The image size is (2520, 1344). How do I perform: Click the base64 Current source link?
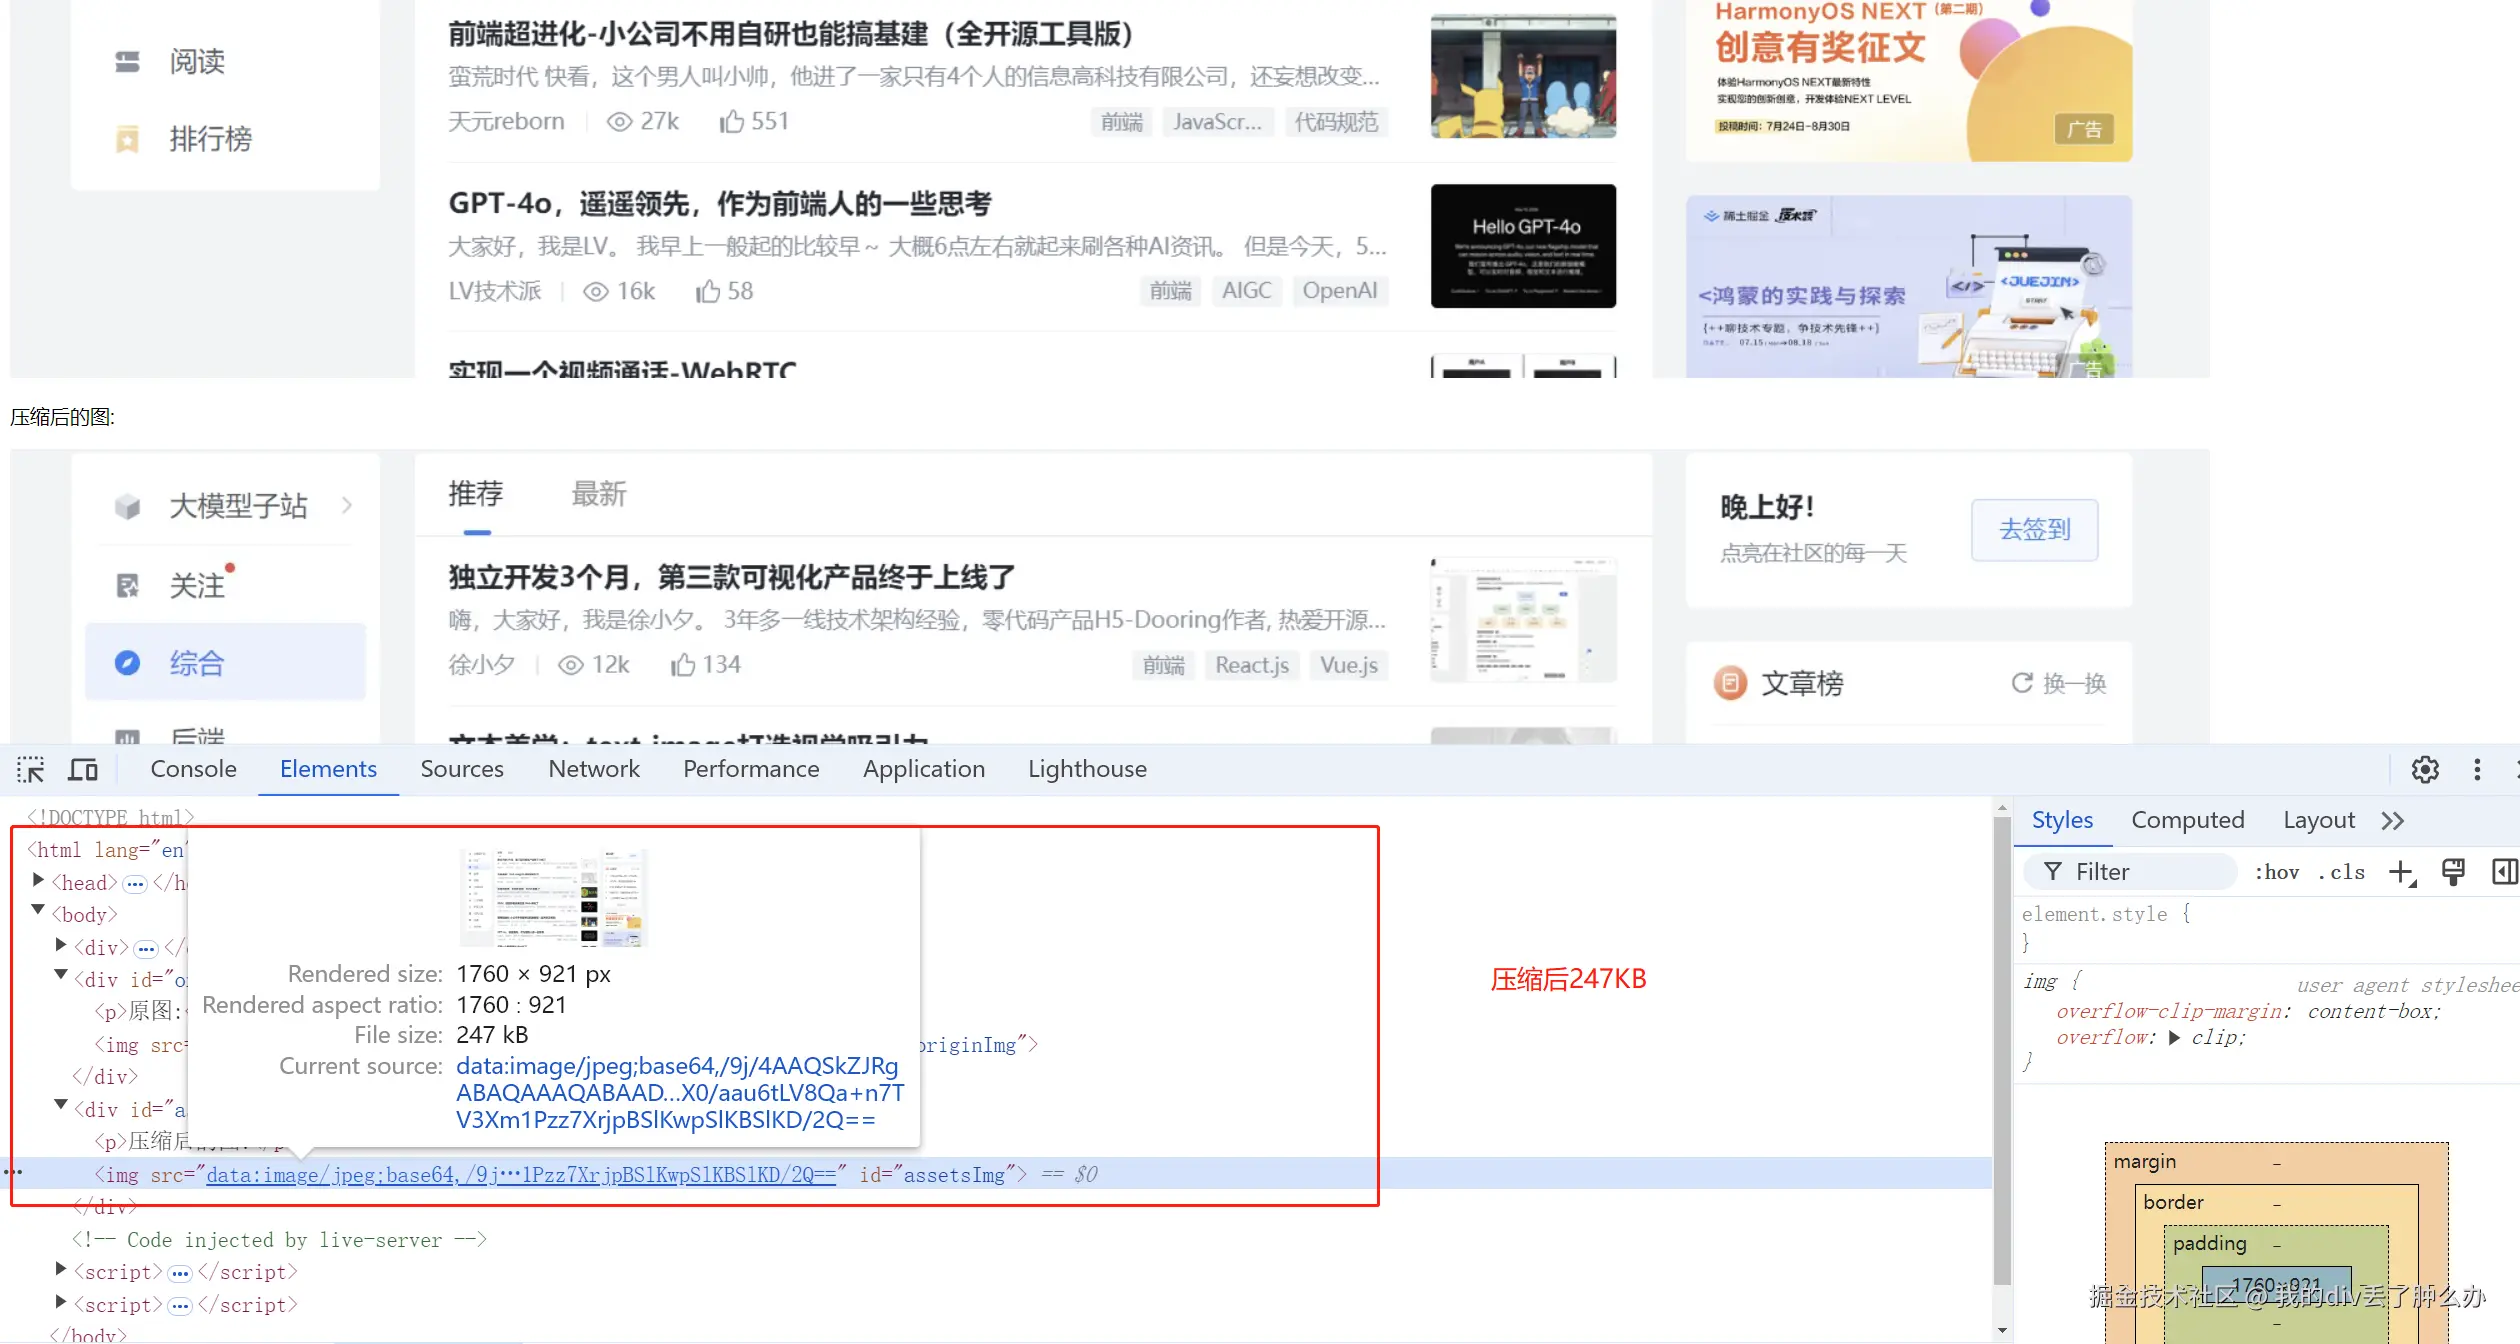pyautogui.click(x=679, y=1093)
